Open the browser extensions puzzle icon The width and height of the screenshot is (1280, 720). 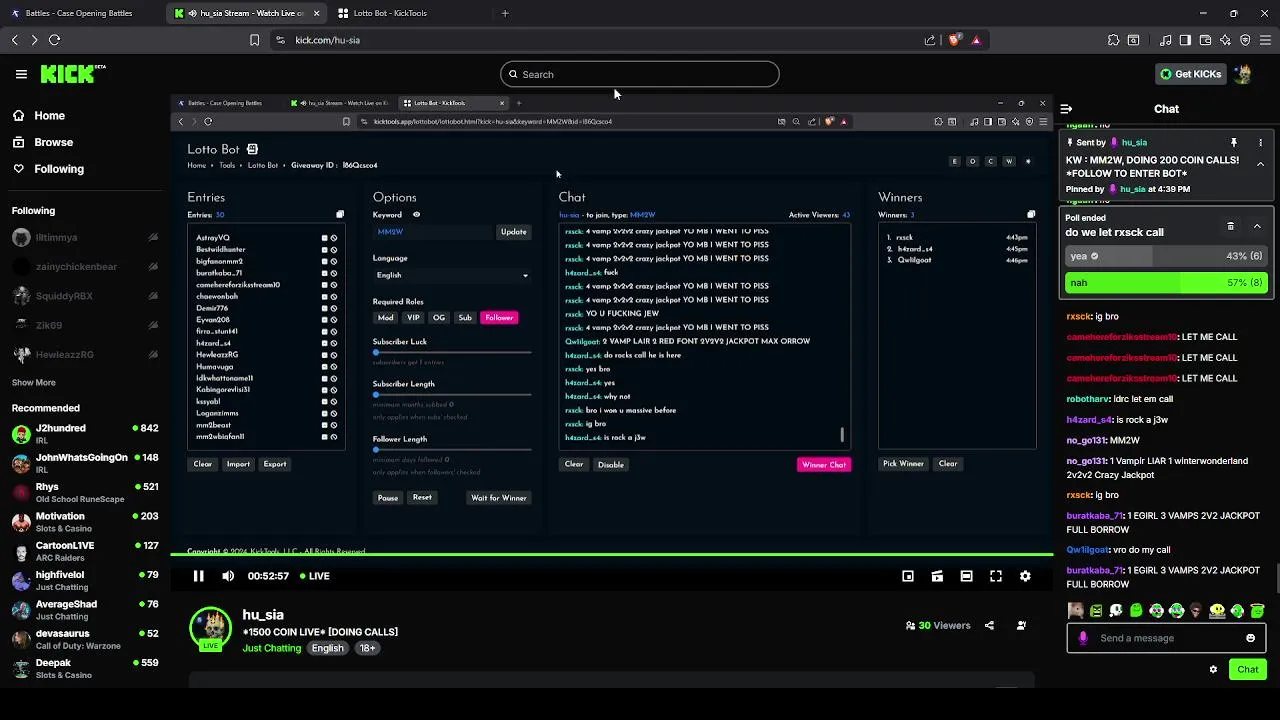point(1113,40)
